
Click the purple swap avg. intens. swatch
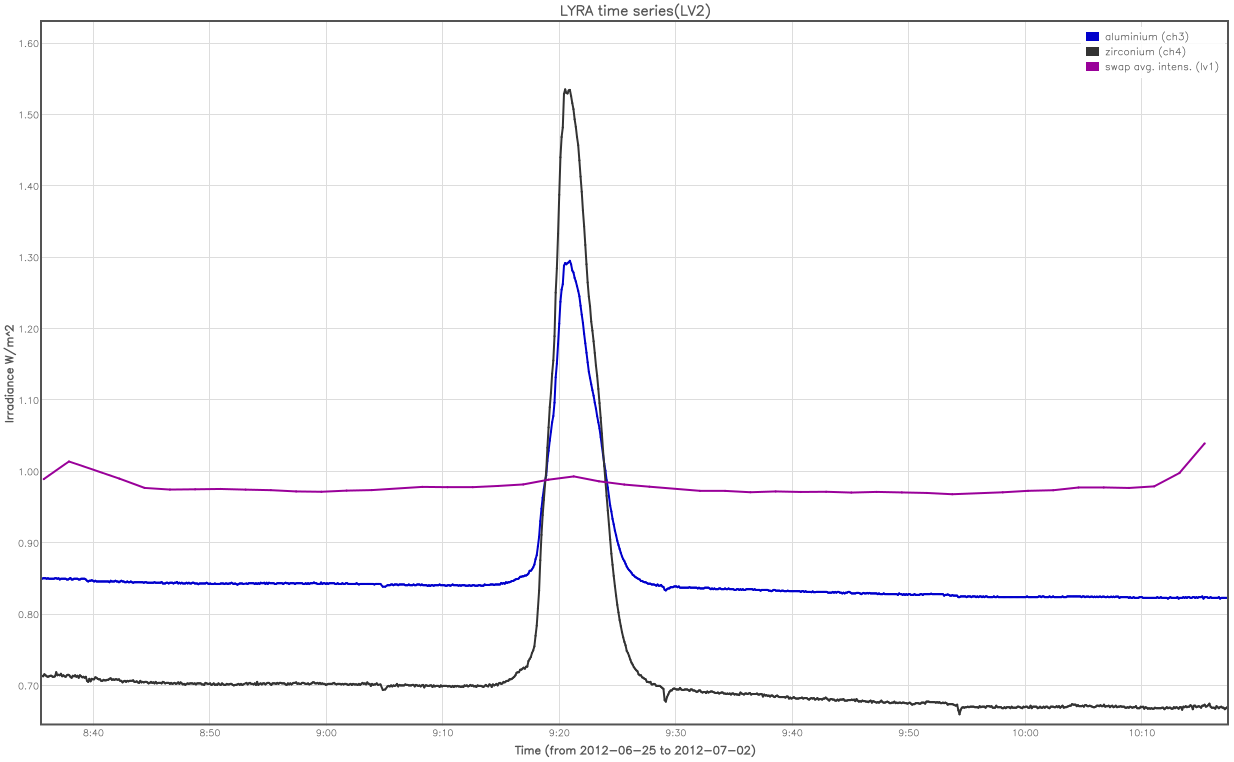pyautogui.click(x=1092, y=66)
